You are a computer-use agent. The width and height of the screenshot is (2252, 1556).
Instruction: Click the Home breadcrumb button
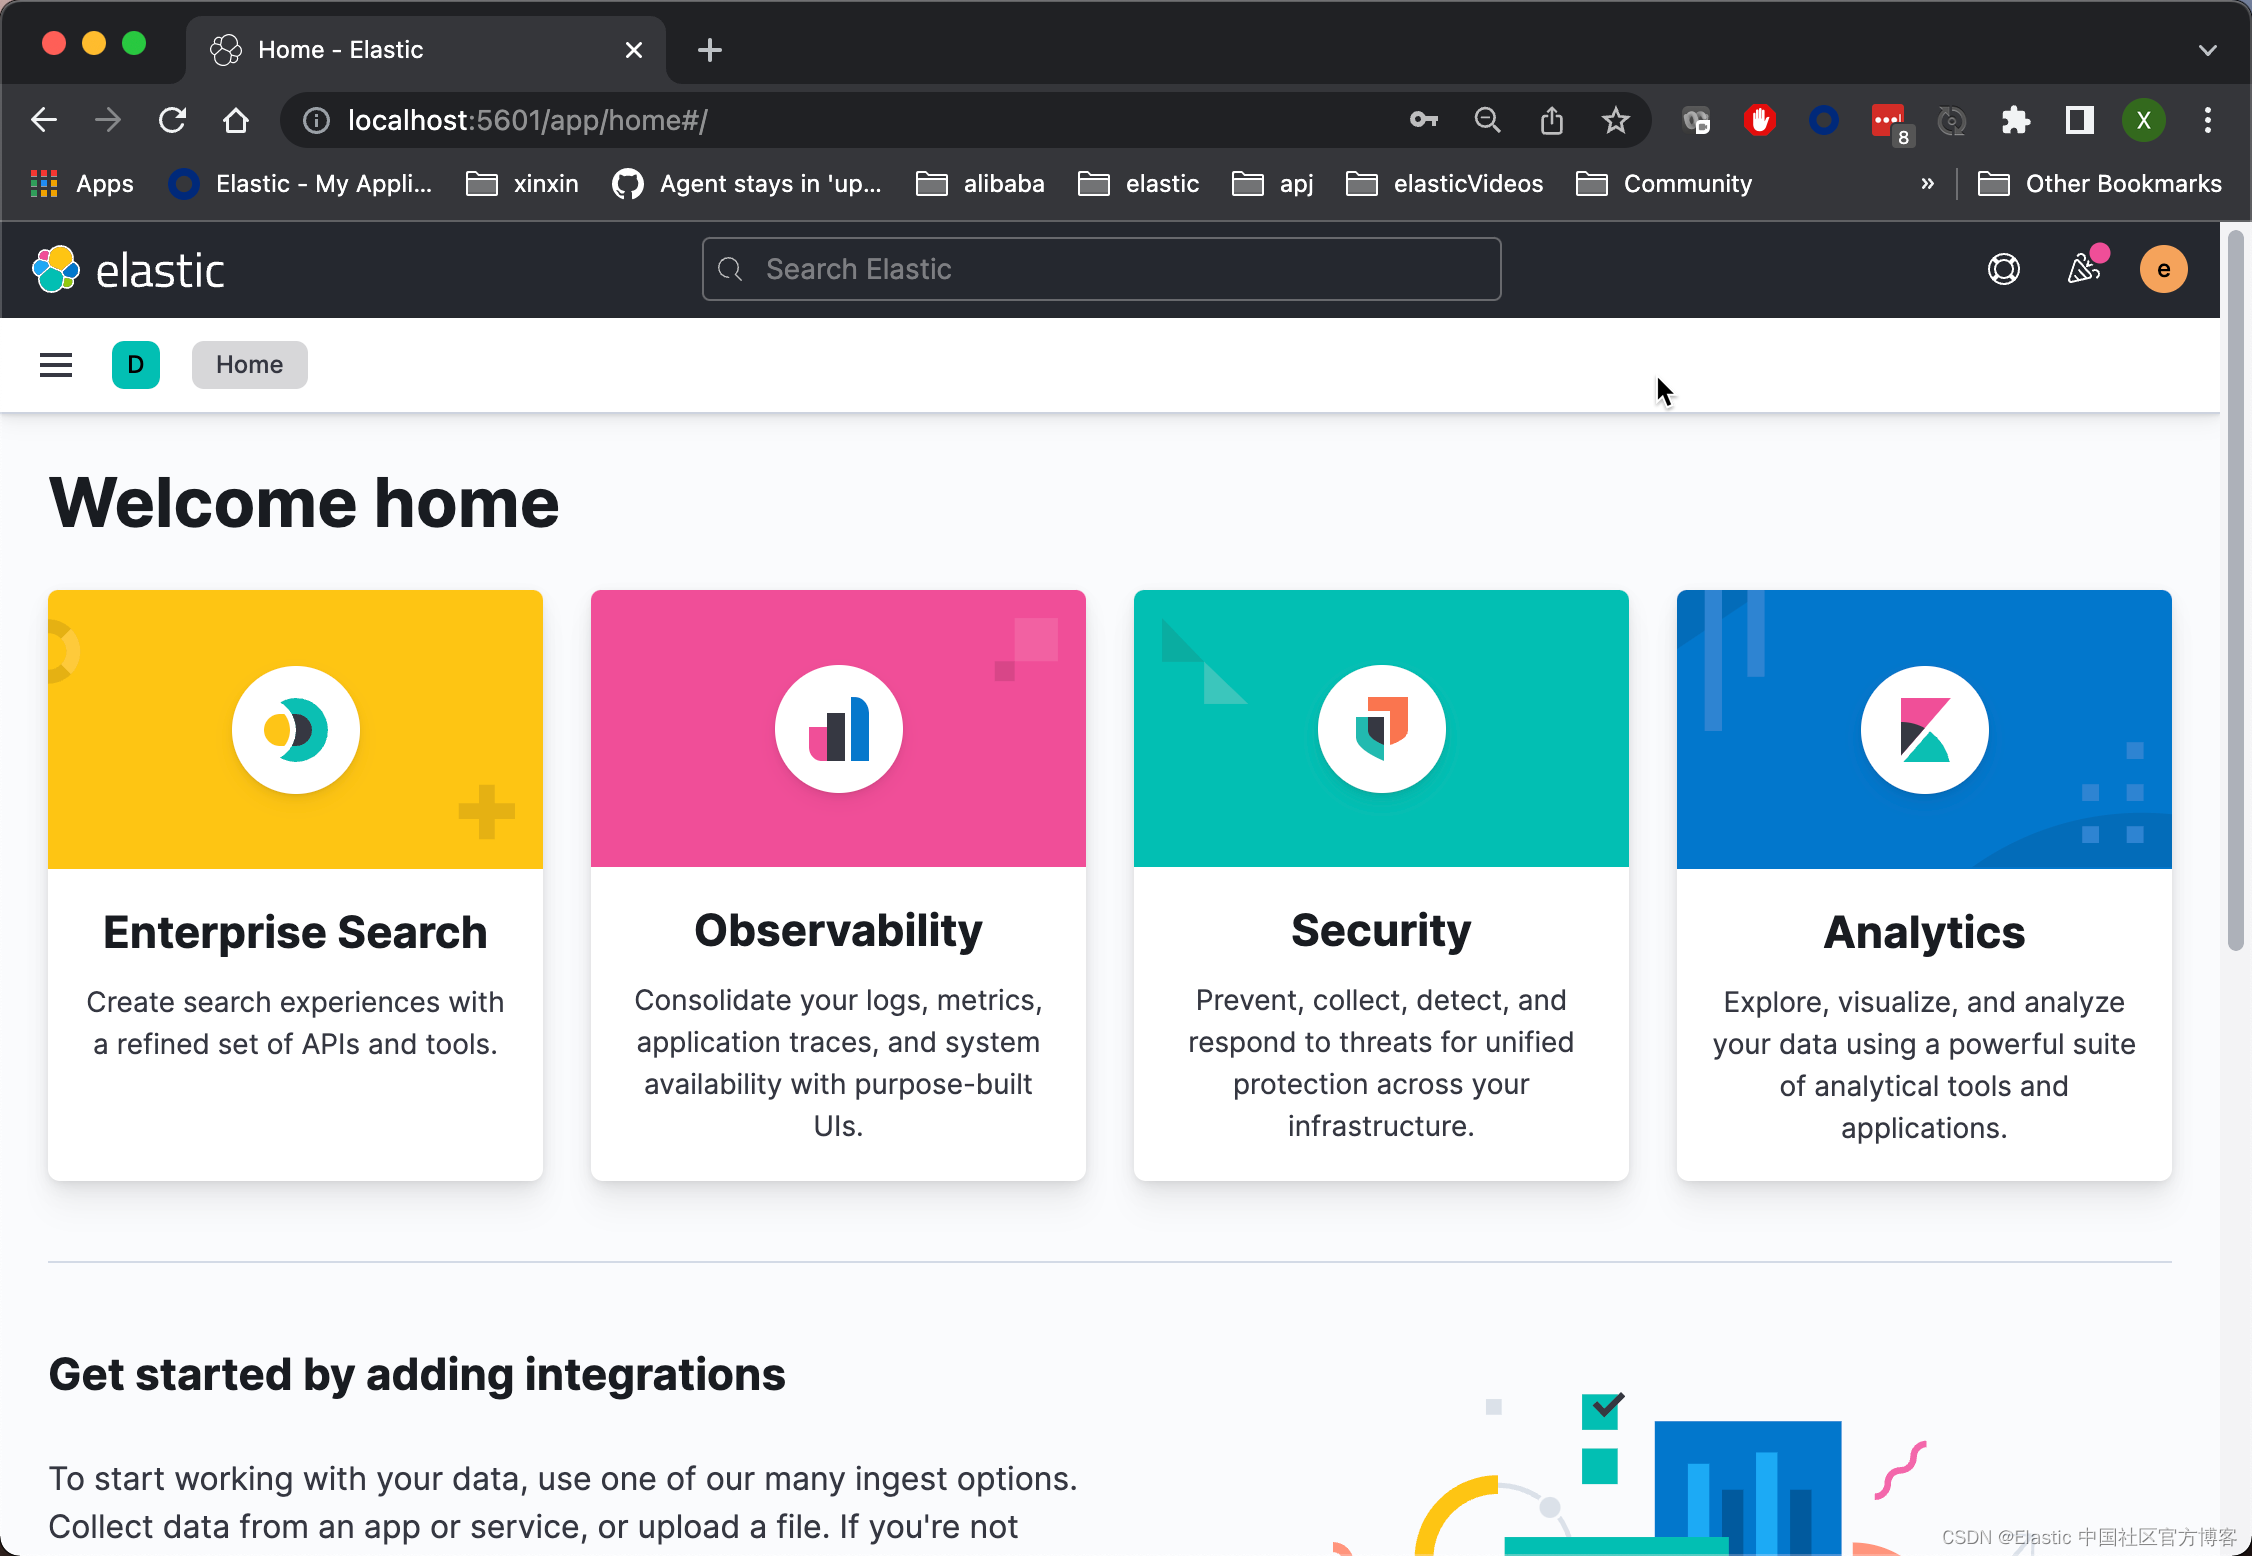click(x=249, y=365)
